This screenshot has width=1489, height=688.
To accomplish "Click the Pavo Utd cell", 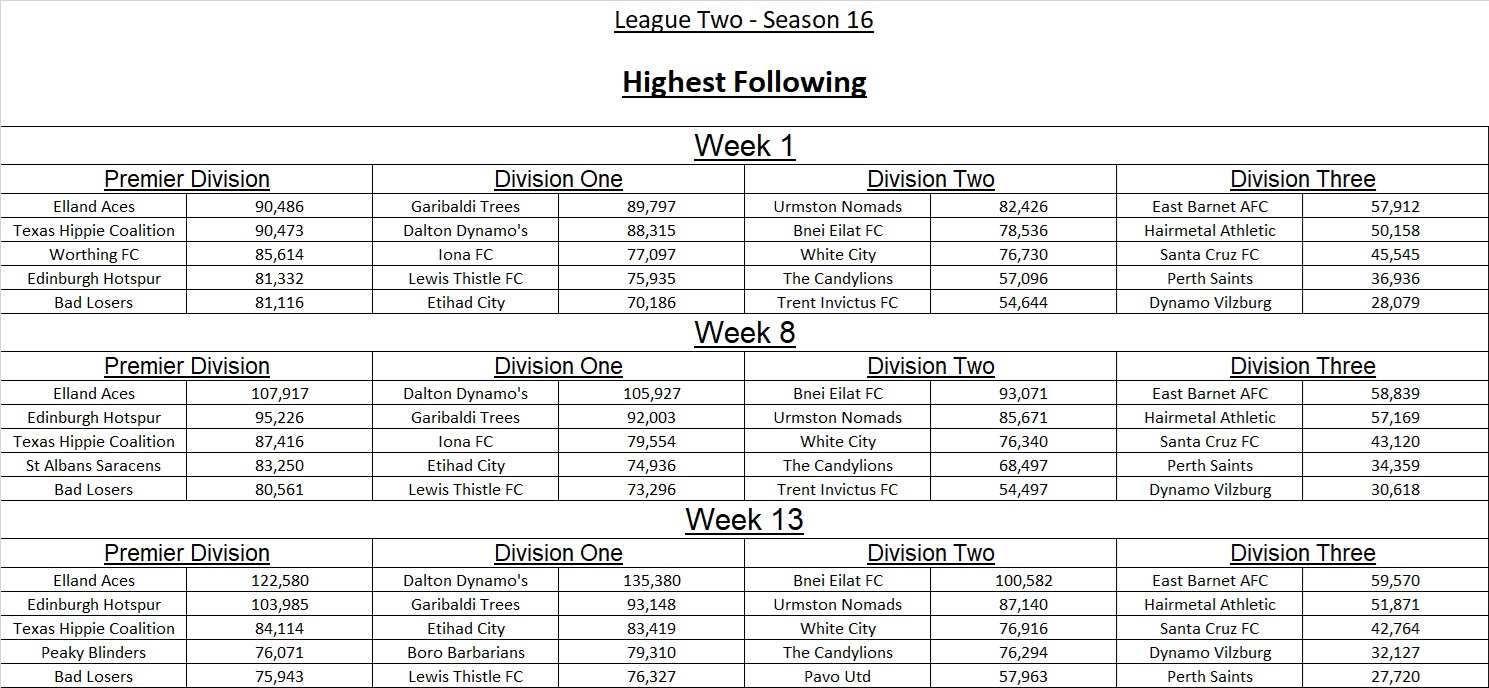I will pyautogui.click(x=838, y=677).
